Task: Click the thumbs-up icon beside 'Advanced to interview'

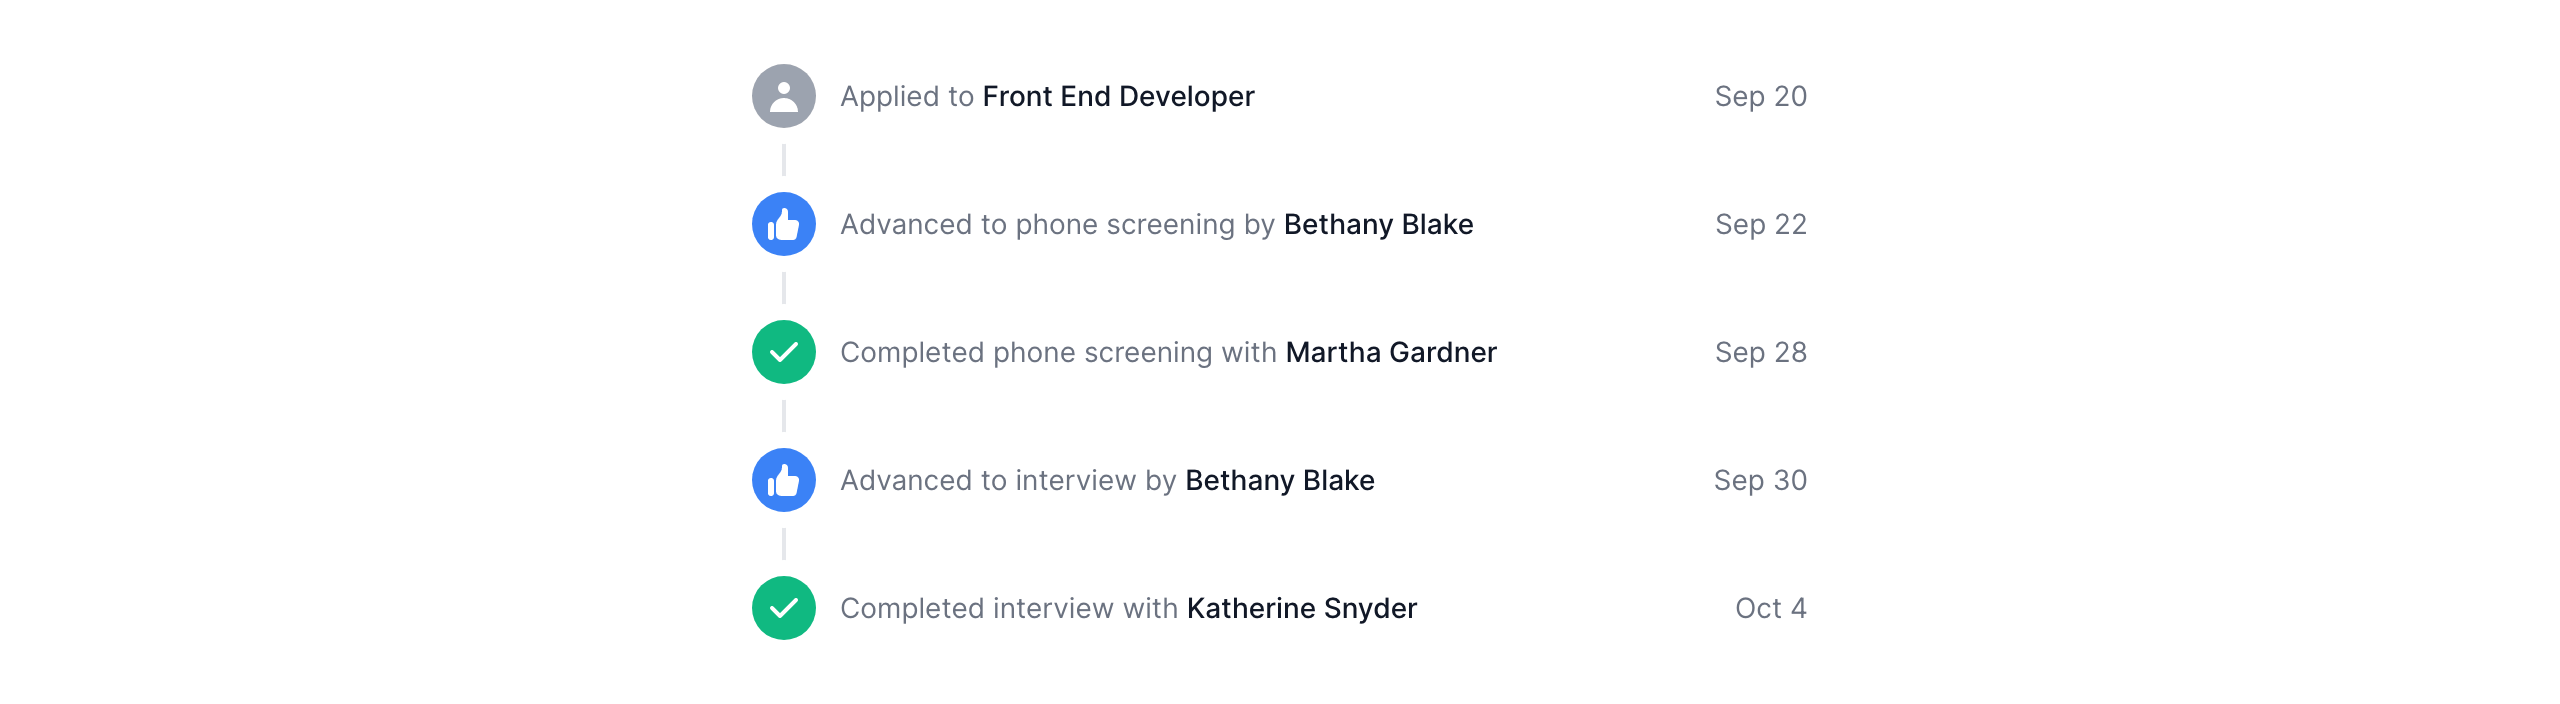Action: pyautogui.click(x=784, y=480)
